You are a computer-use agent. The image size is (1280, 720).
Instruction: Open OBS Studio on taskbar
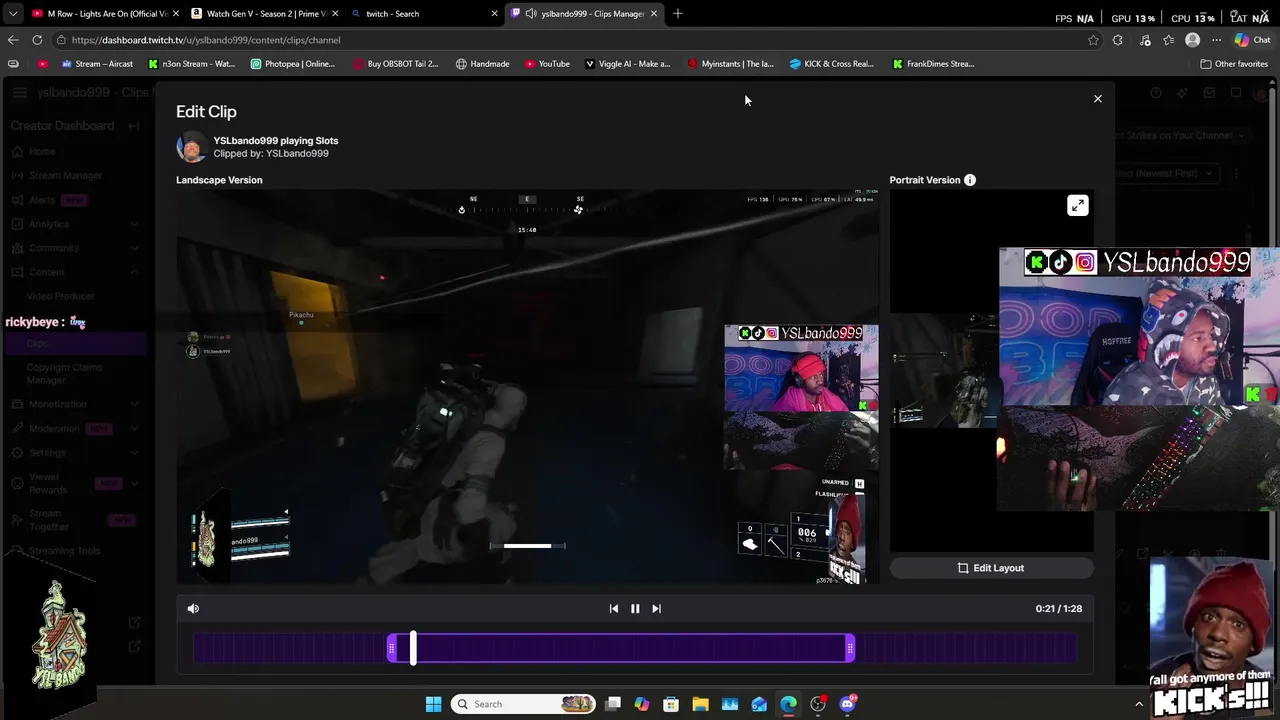point(818,704)
